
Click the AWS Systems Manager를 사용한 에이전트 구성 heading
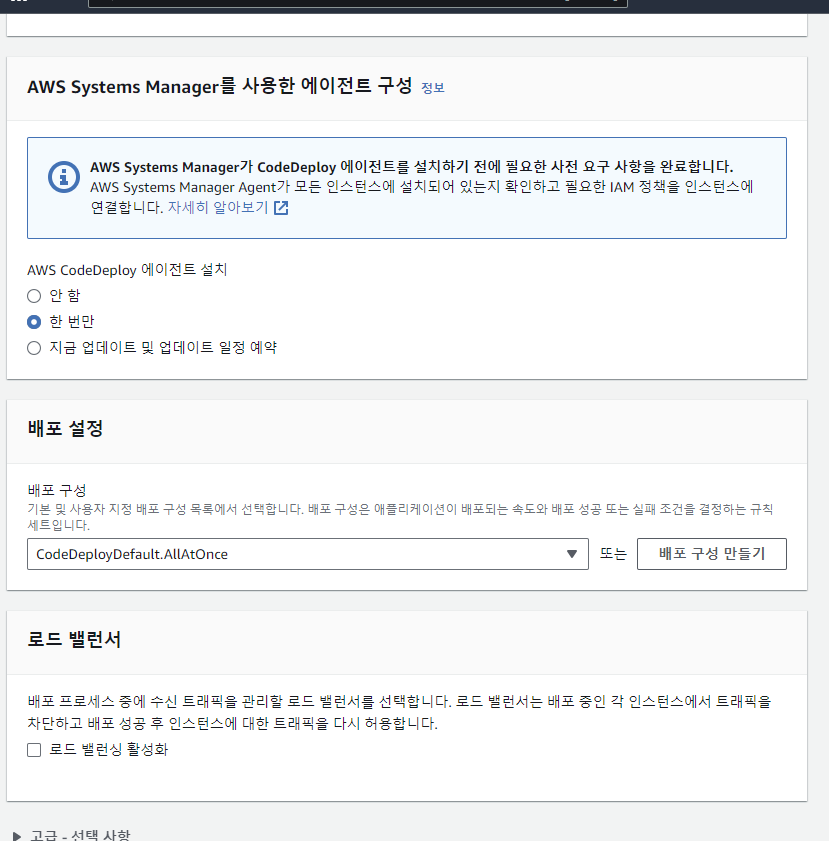coord(220,86)
